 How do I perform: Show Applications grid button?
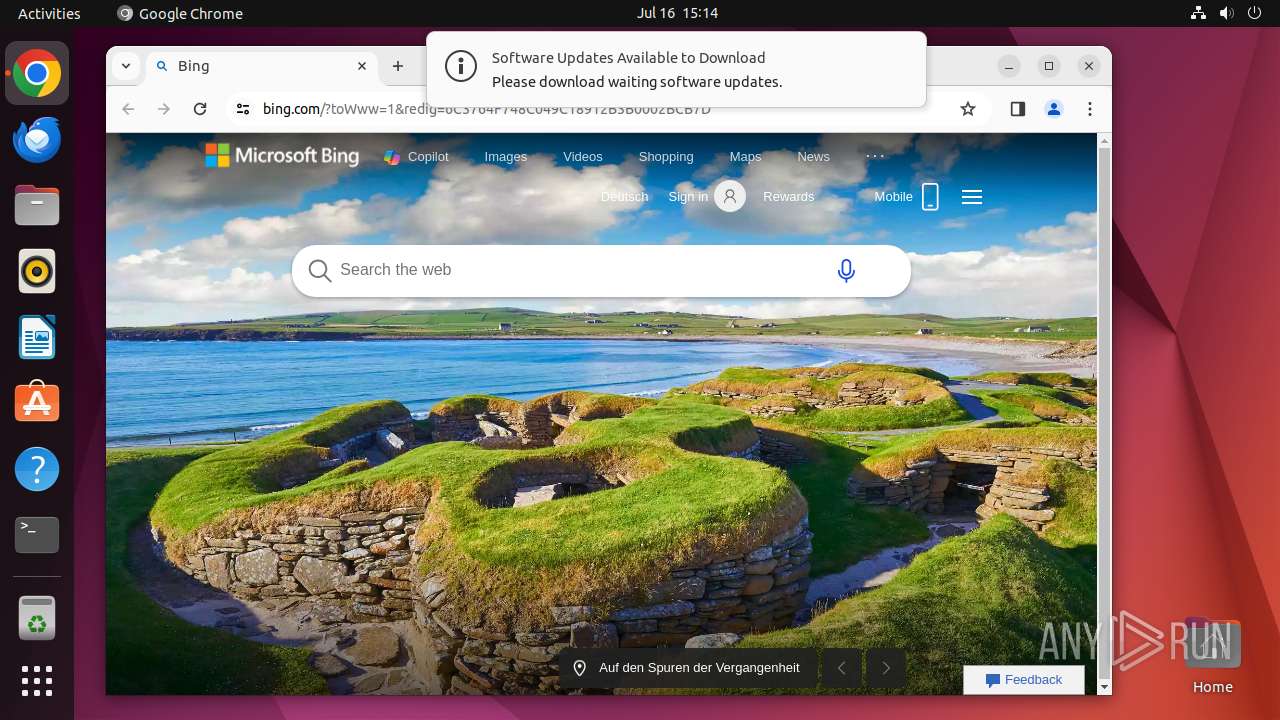37,681
